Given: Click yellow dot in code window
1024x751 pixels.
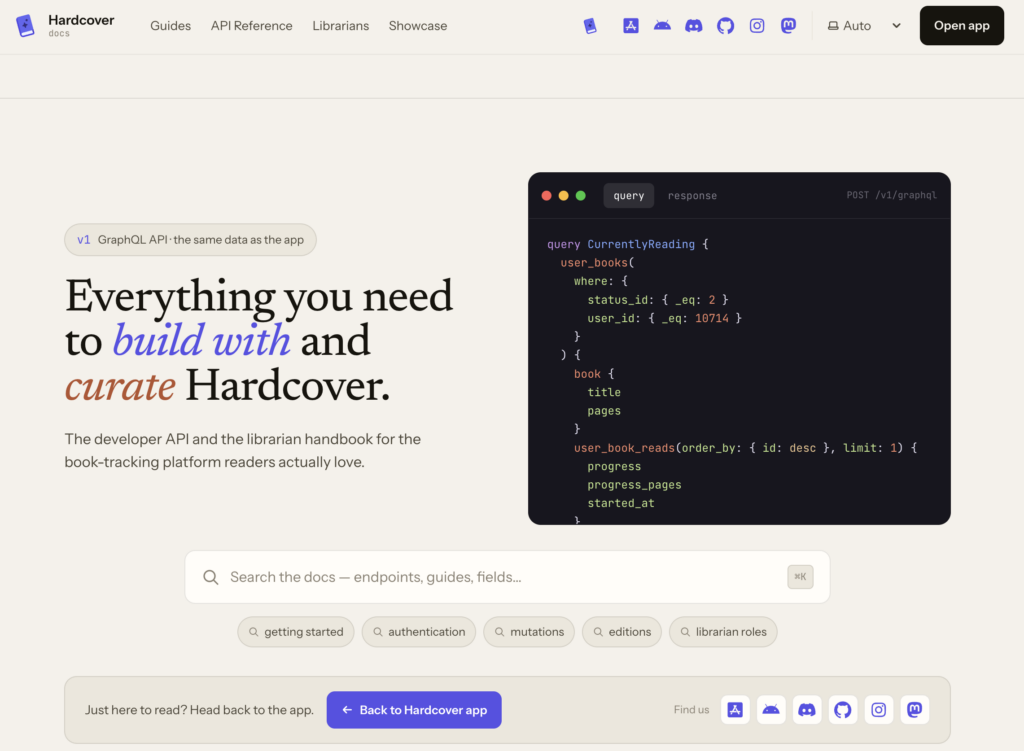Looking at the screenshot, I should pos(564,195).
